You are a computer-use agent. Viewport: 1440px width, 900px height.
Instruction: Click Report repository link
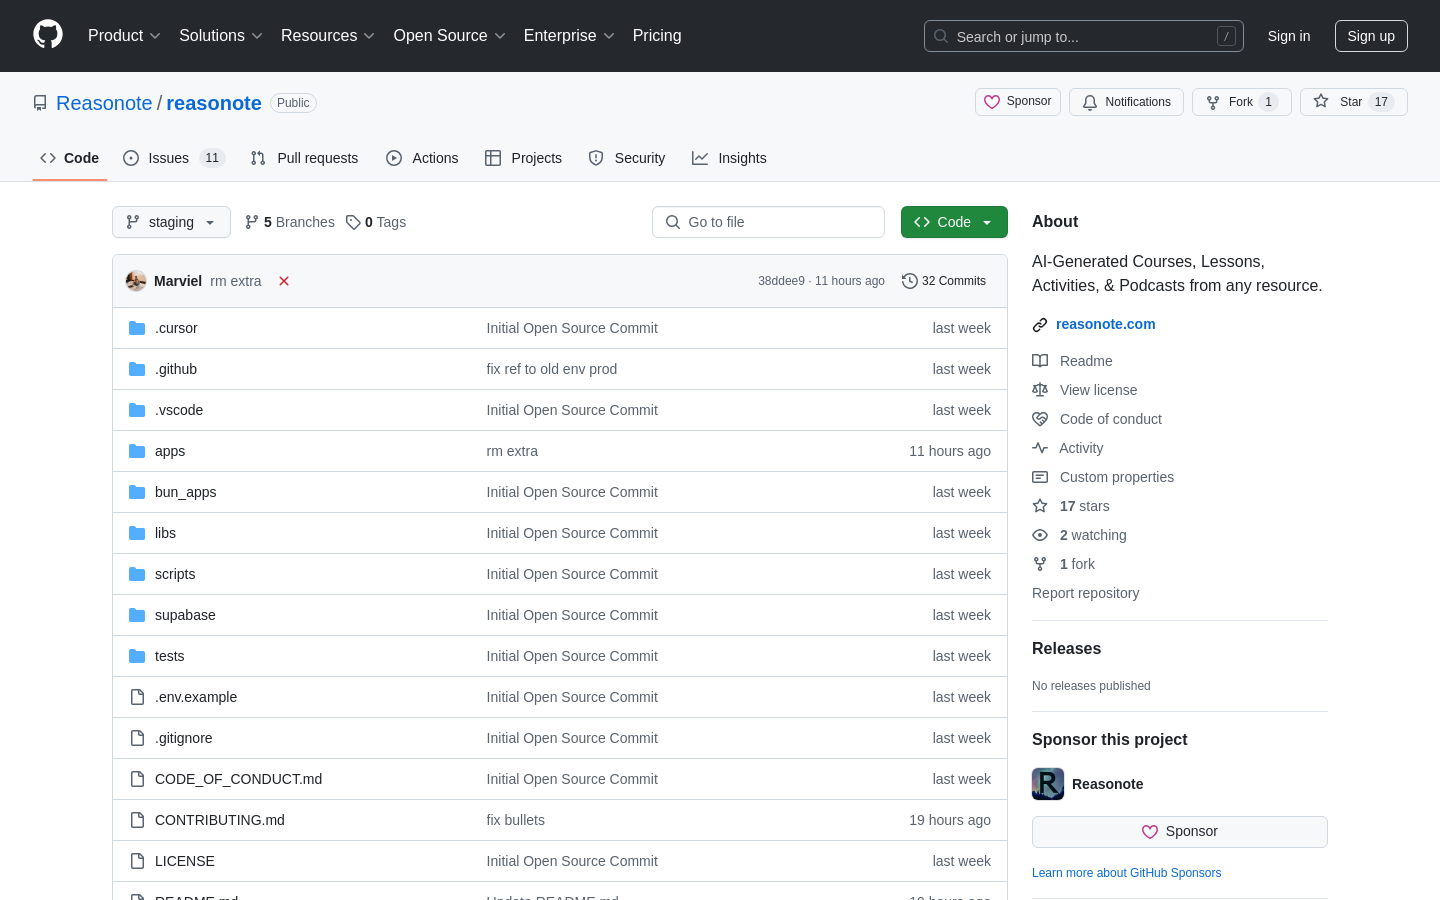coord(1085,593)
